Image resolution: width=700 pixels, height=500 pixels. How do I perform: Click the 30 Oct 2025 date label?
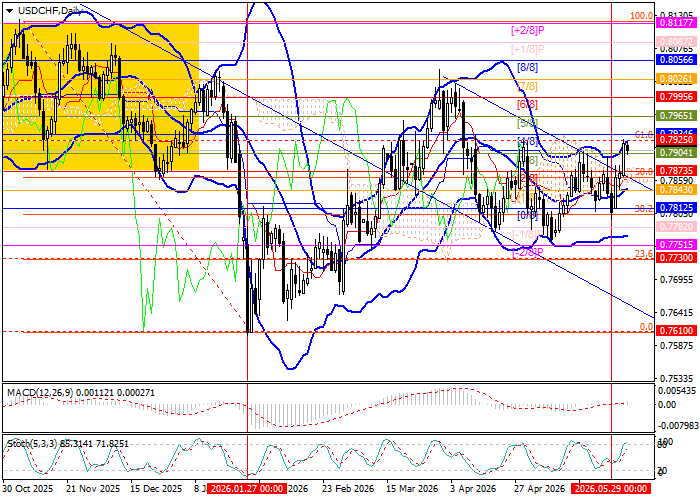coord(28,488)
